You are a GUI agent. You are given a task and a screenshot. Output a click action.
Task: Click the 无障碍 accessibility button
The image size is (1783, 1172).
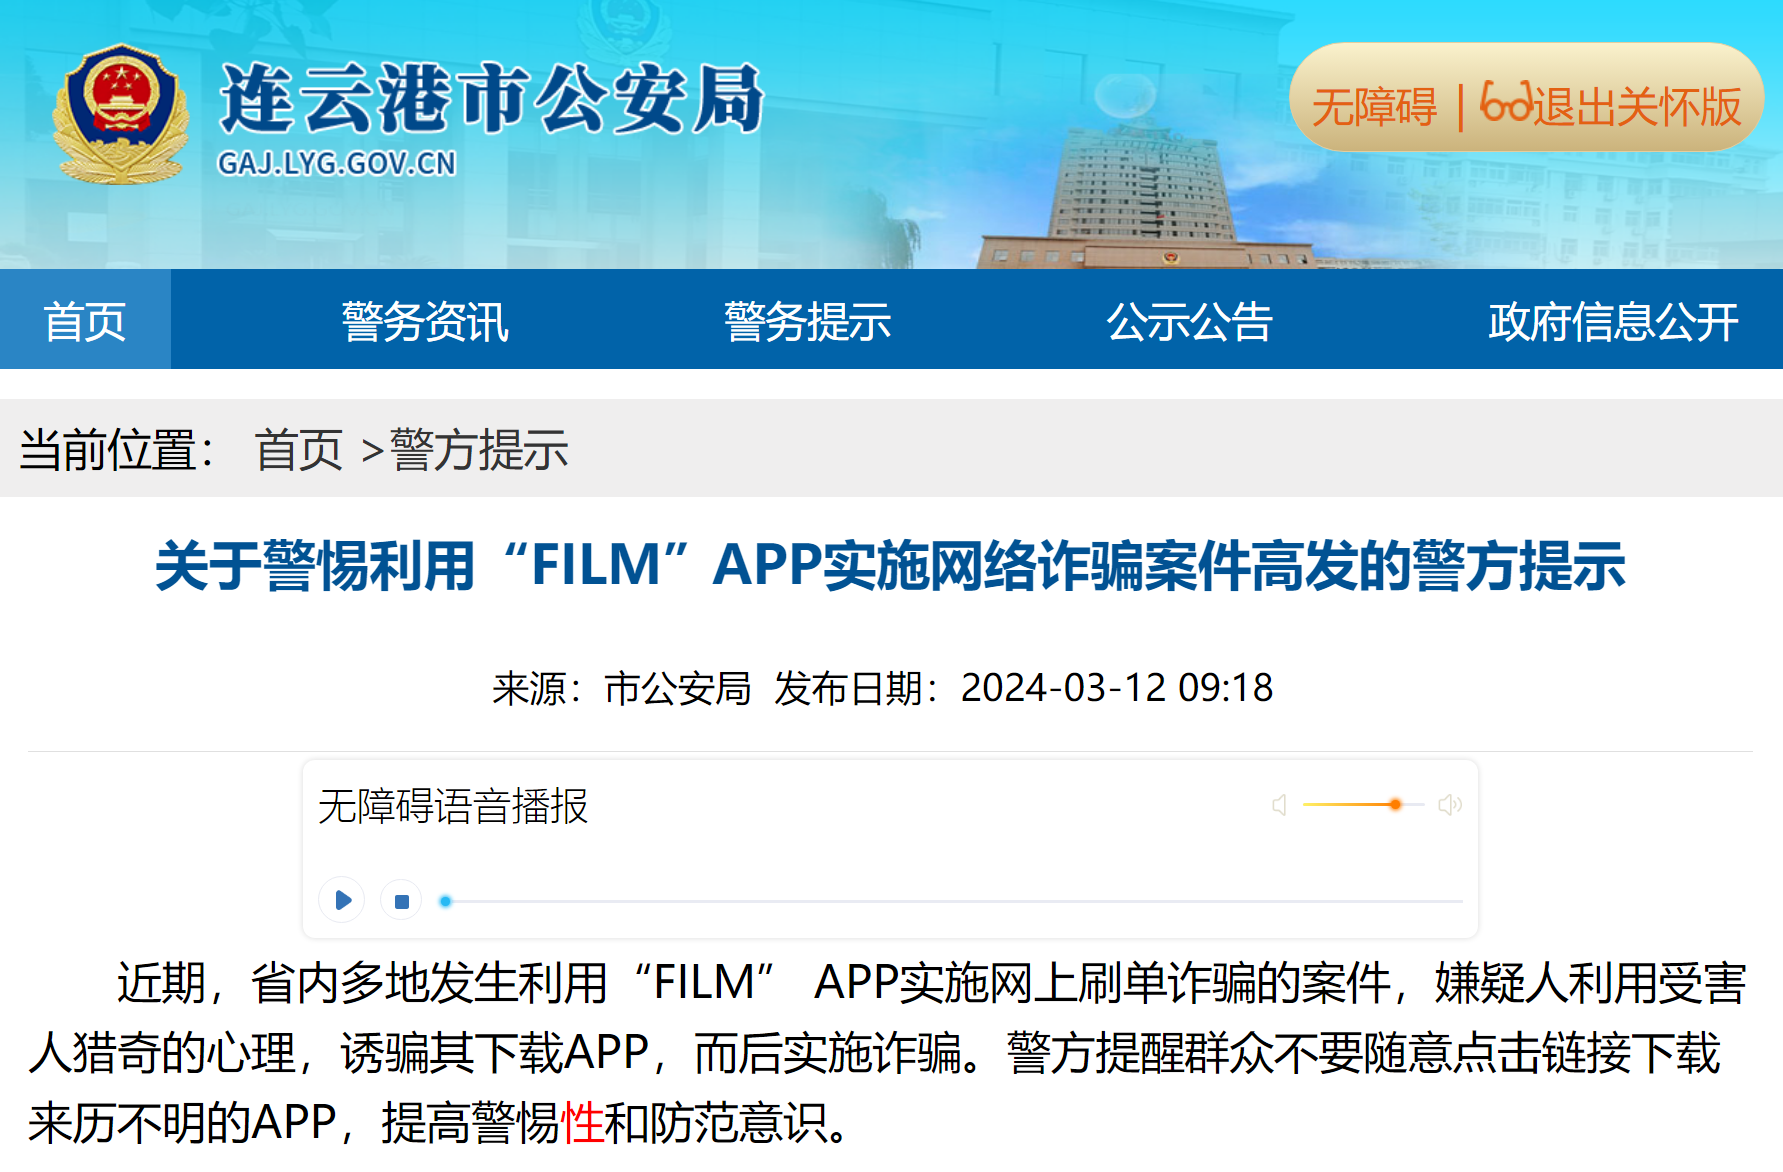click(1374, 106)
